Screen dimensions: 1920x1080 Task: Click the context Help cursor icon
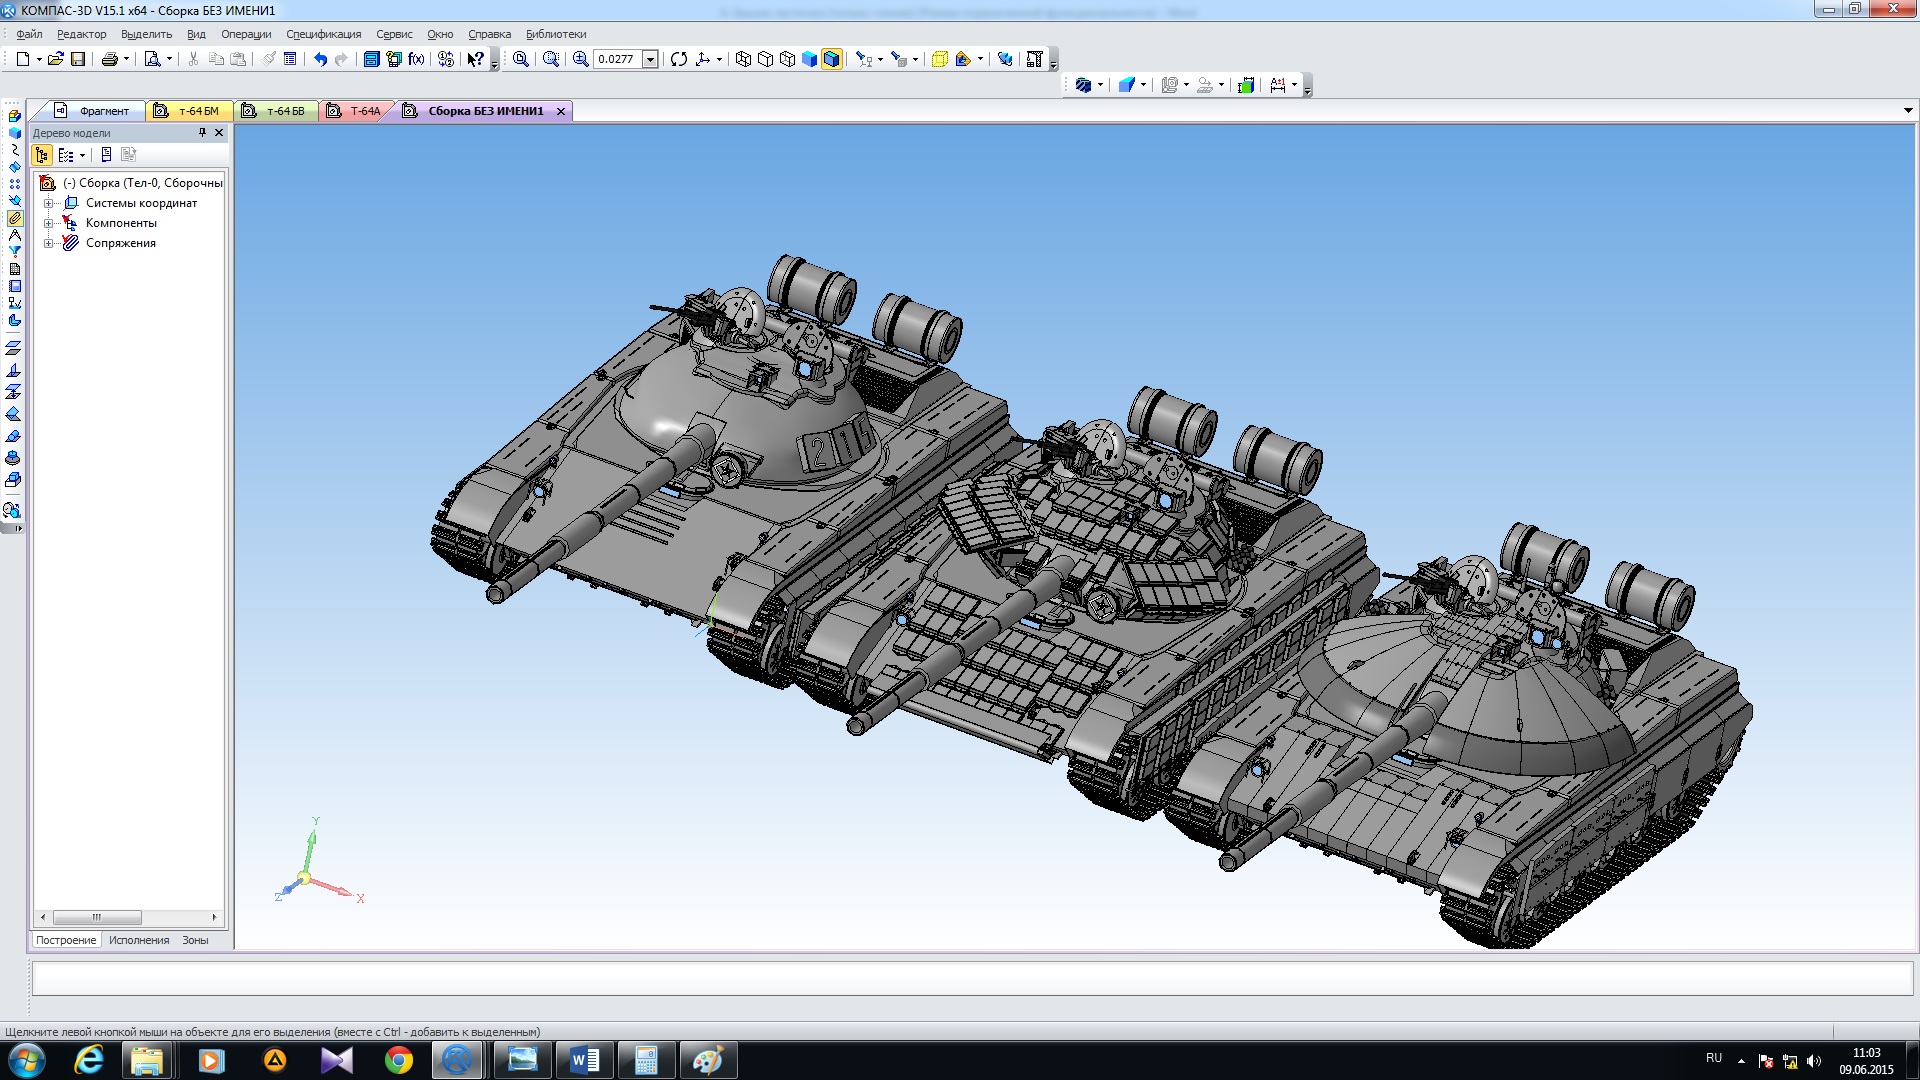point(476,59)
